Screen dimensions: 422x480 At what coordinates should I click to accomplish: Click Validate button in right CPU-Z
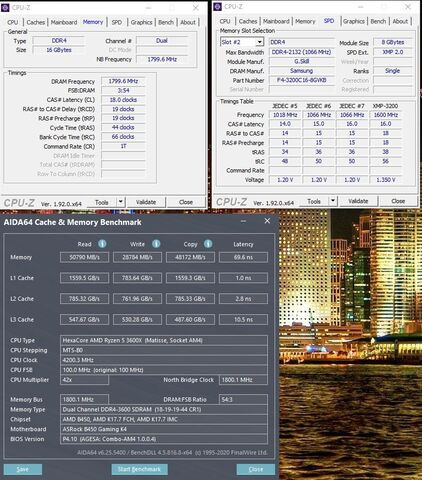pyautogui.click(x=358, y=201)
